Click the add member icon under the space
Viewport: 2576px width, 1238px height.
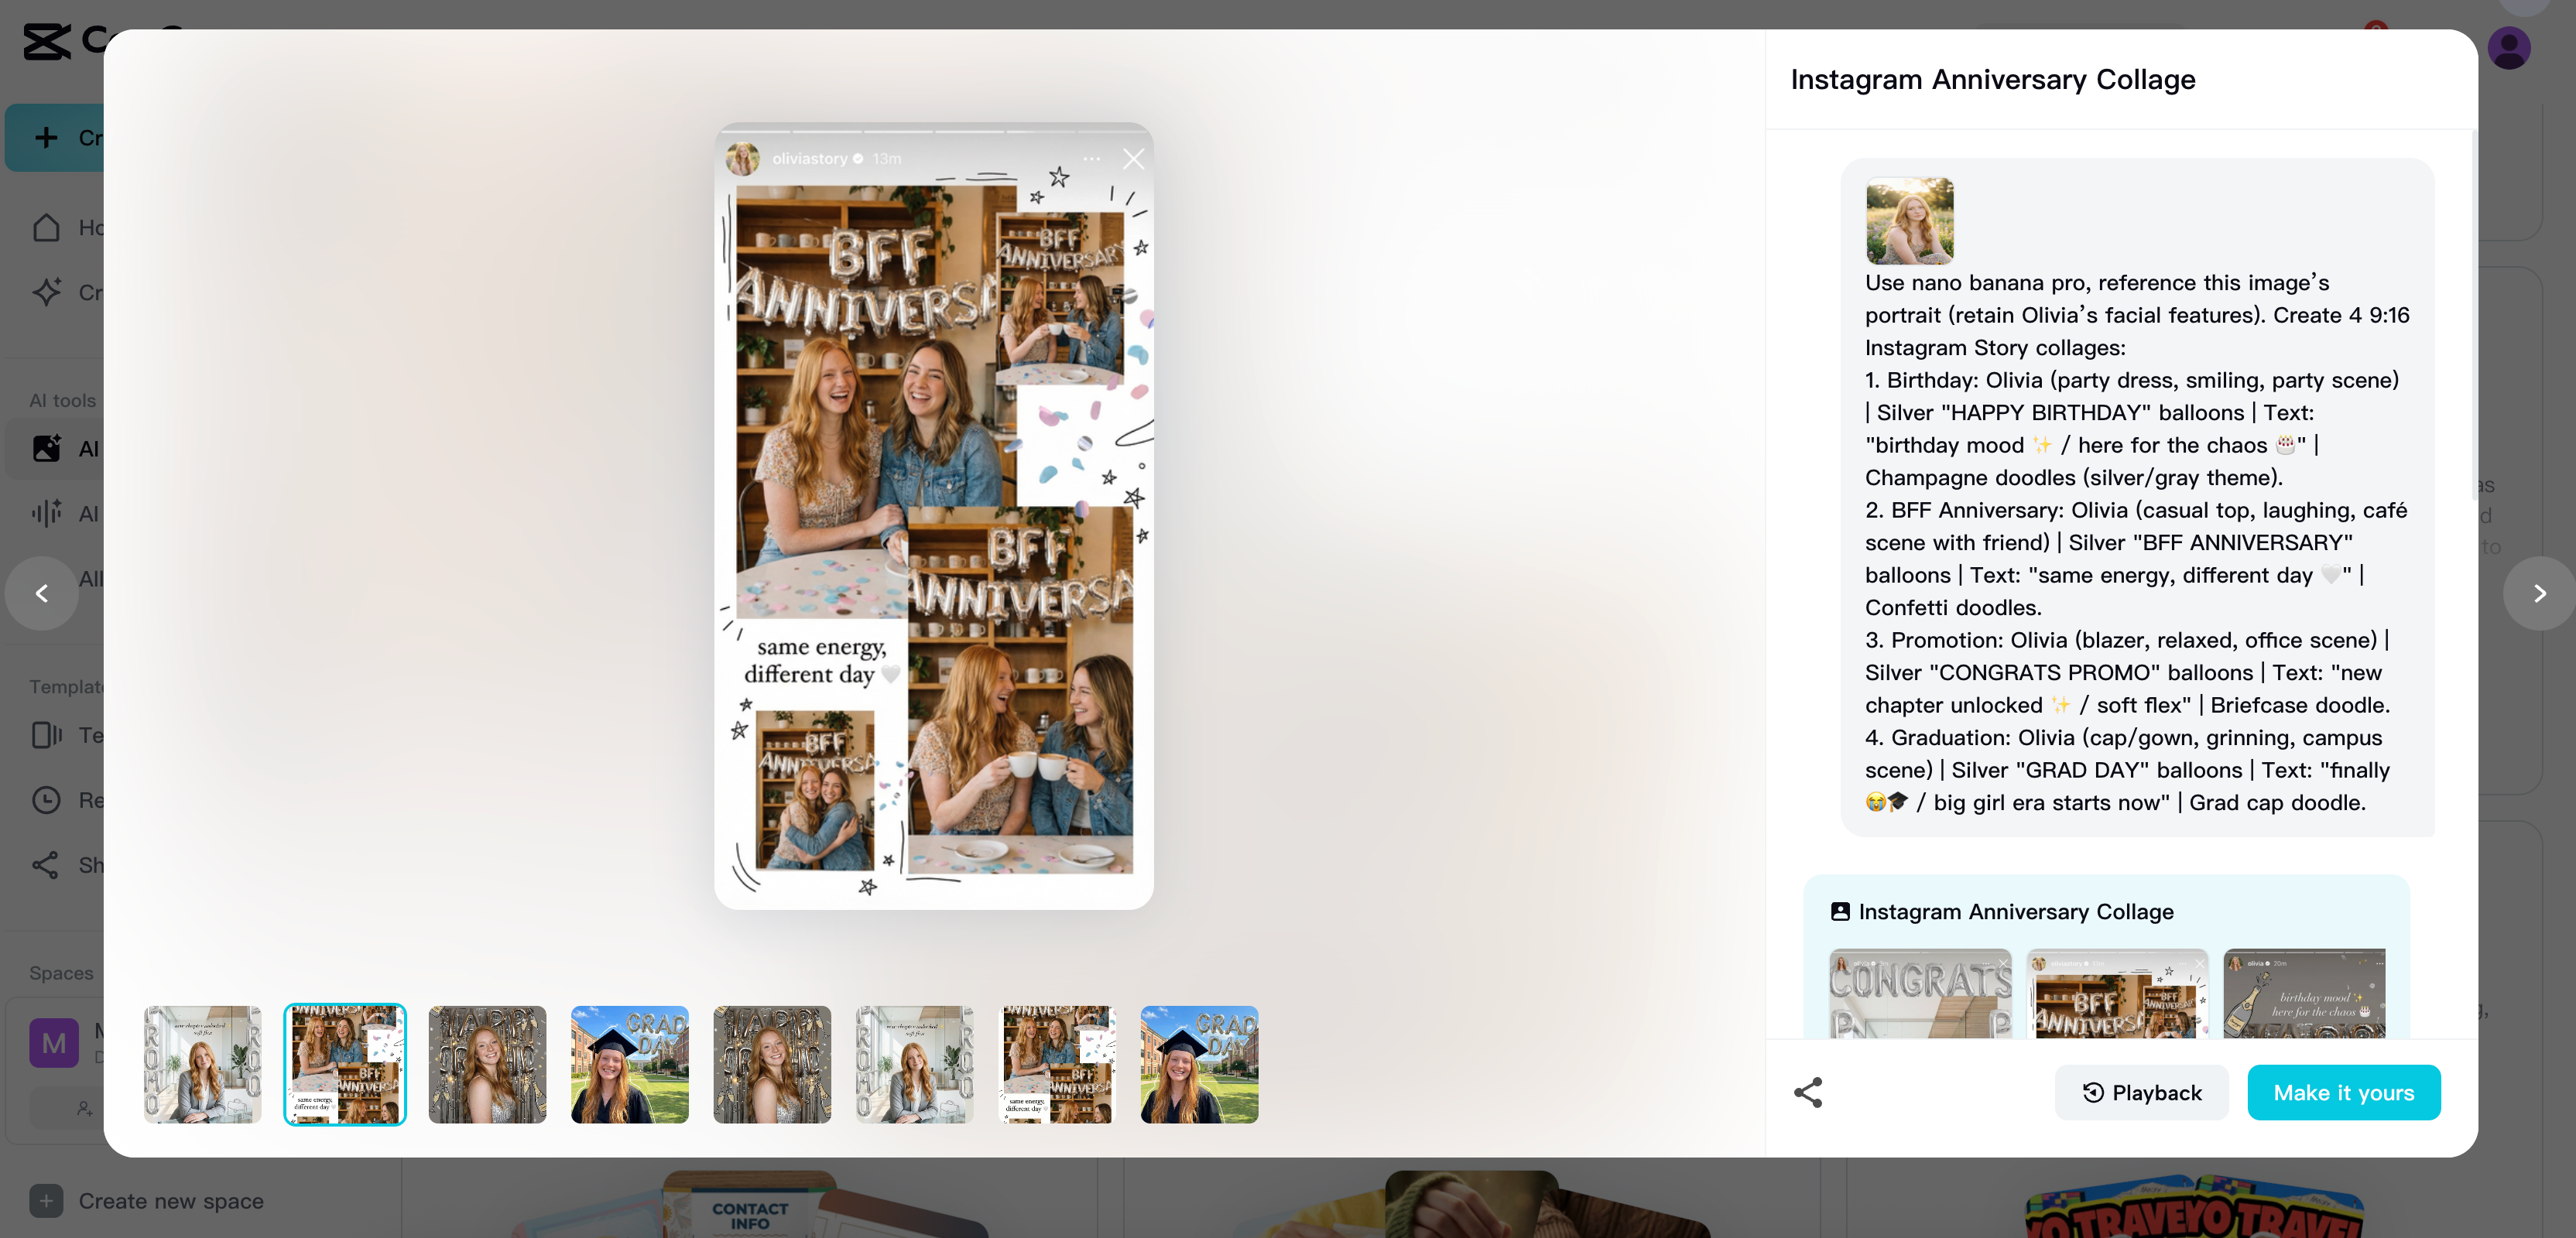[x=84, y=1108]
